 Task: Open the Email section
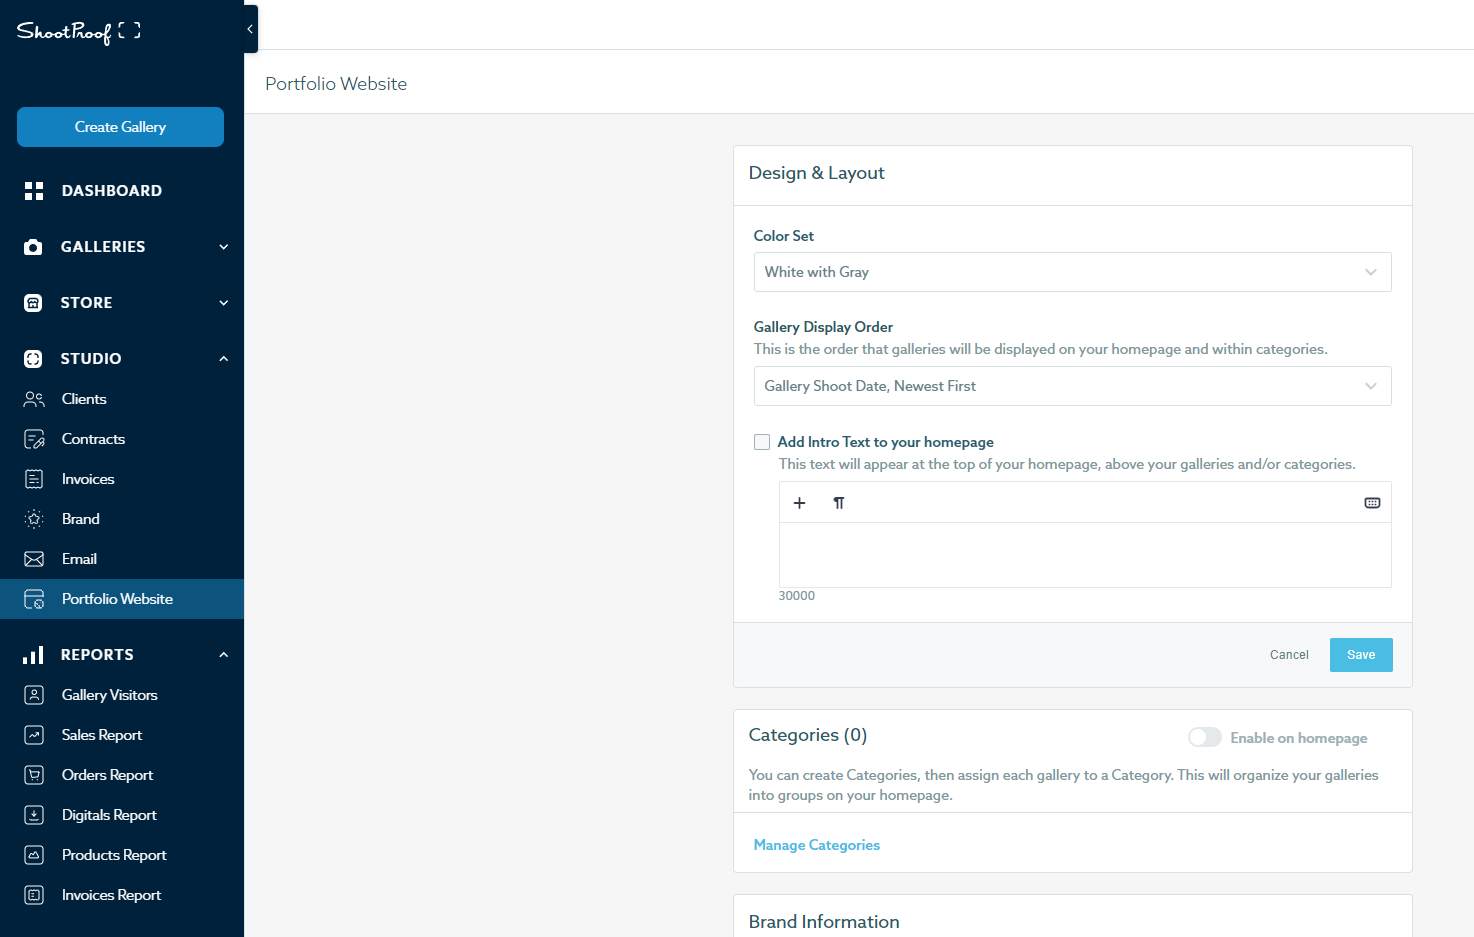(x=79, y=558)
